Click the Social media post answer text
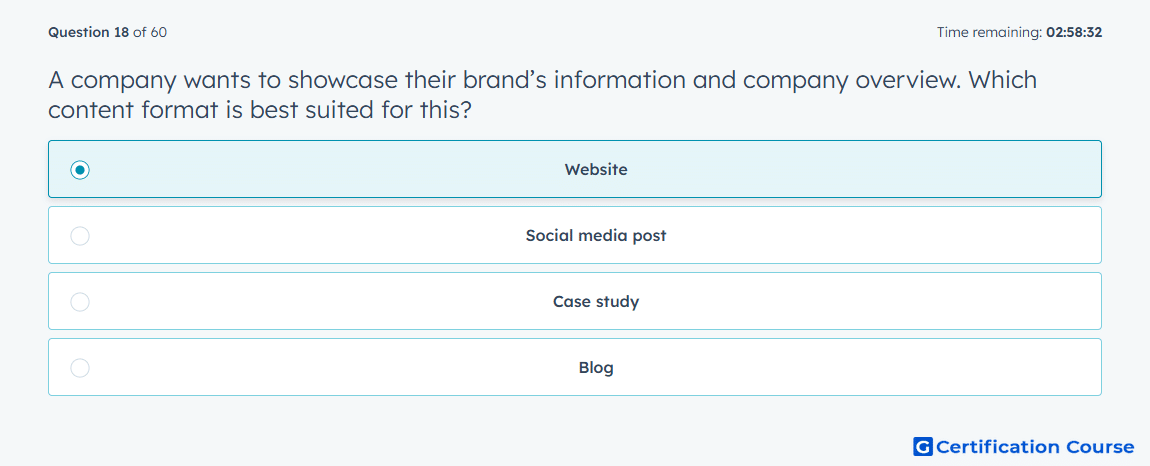 [596, 236]
